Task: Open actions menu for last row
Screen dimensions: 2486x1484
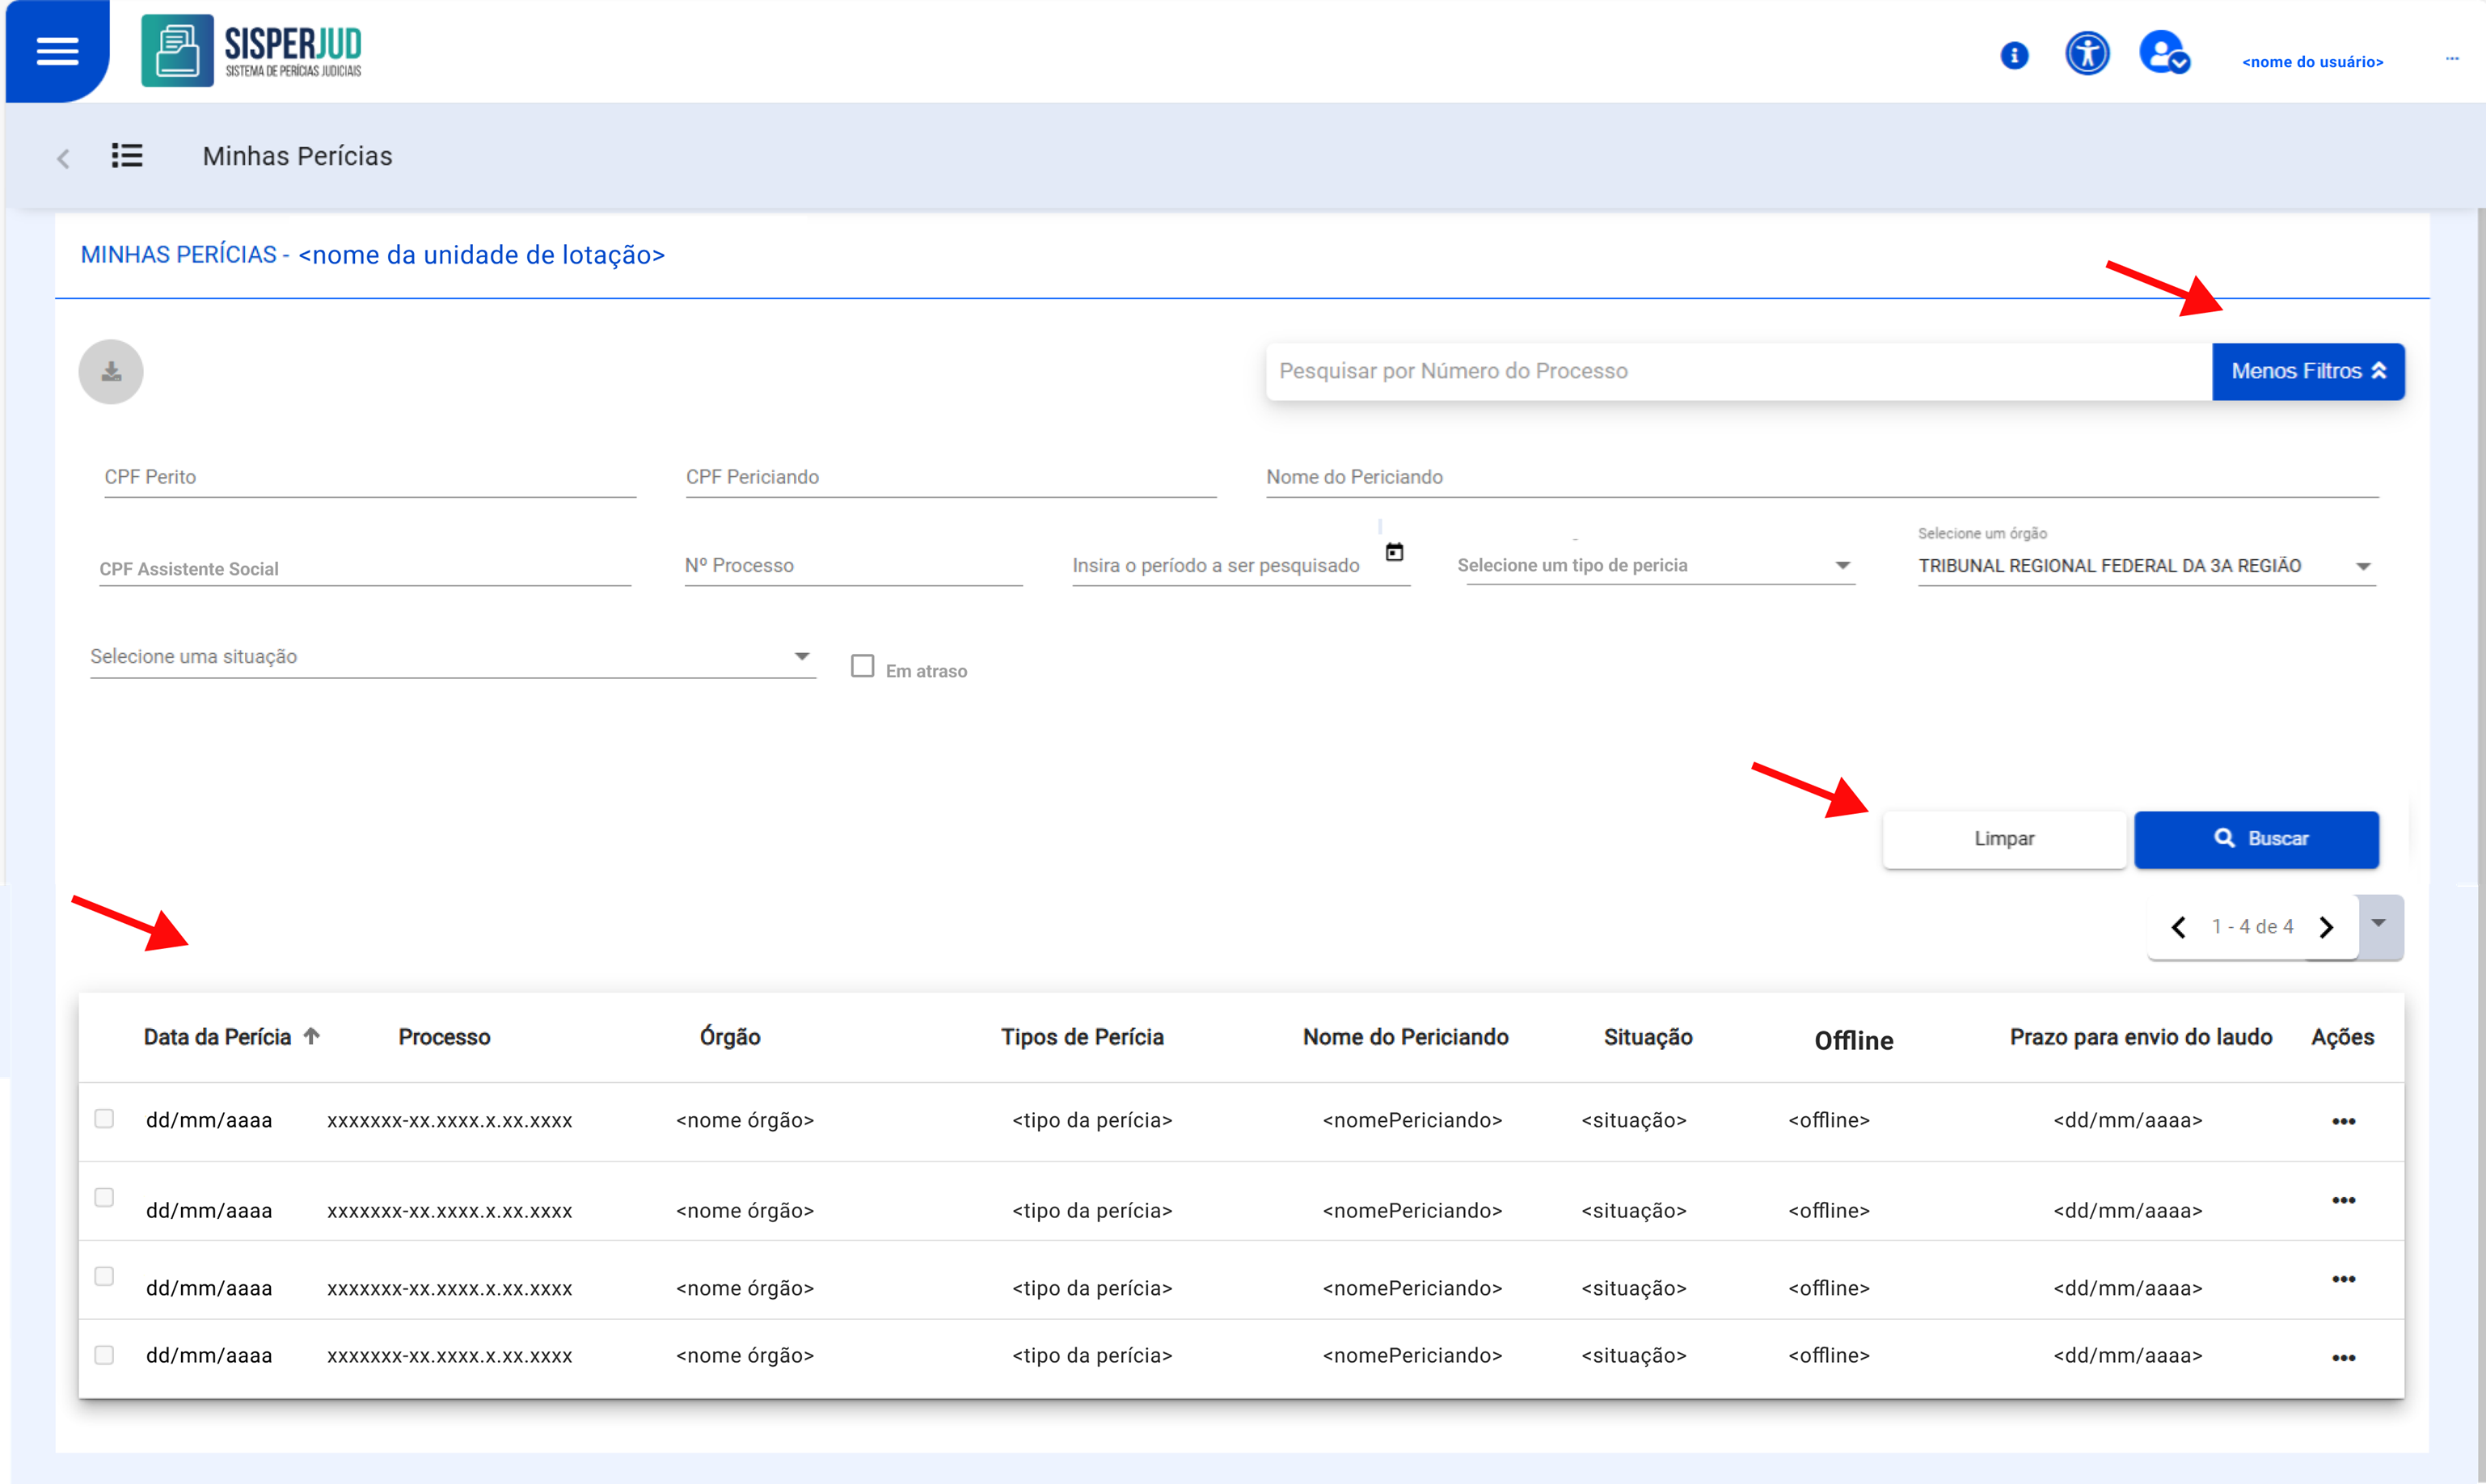Action: coord(2343,1357)
